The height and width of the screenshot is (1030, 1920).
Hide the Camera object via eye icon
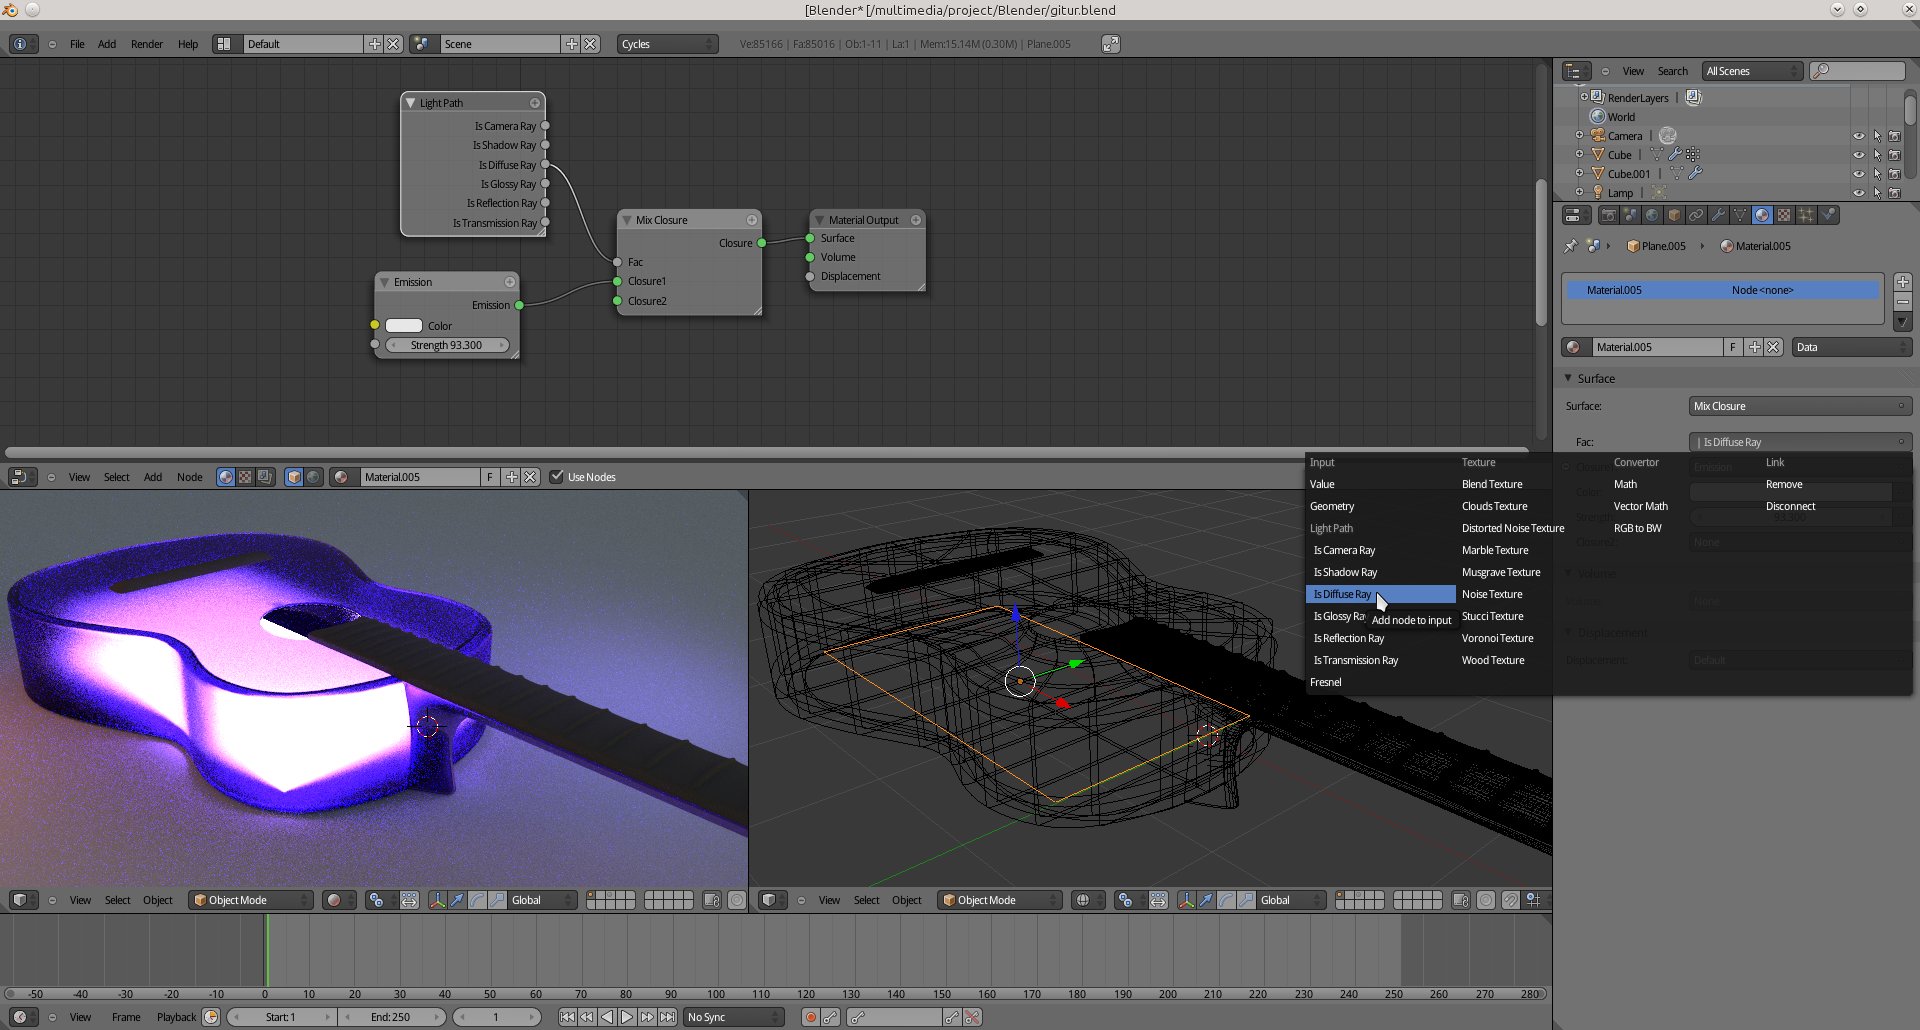pyautogui.click(x=1858, y=136)
